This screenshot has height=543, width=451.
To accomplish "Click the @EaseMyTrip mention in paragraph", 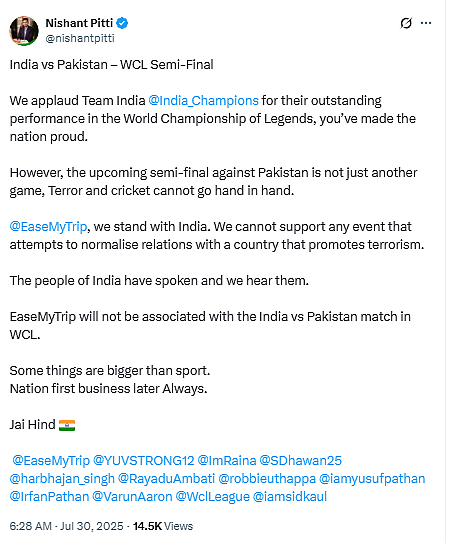I will coord(48,227).
